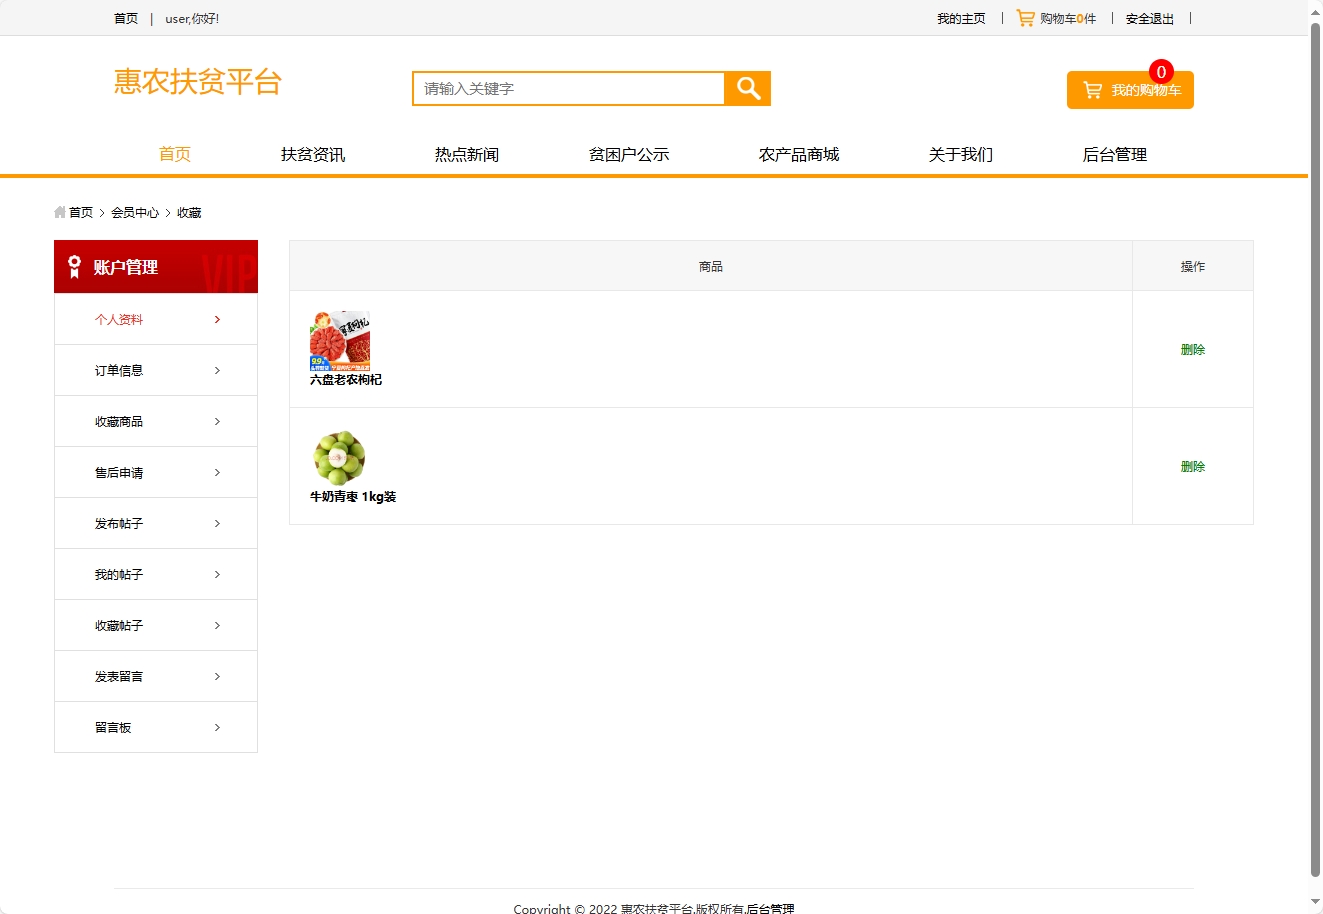Viewport: 1323px width, 914px height.
Task: Click 安全退出 to log out
Action: [x=1149, y=17]
